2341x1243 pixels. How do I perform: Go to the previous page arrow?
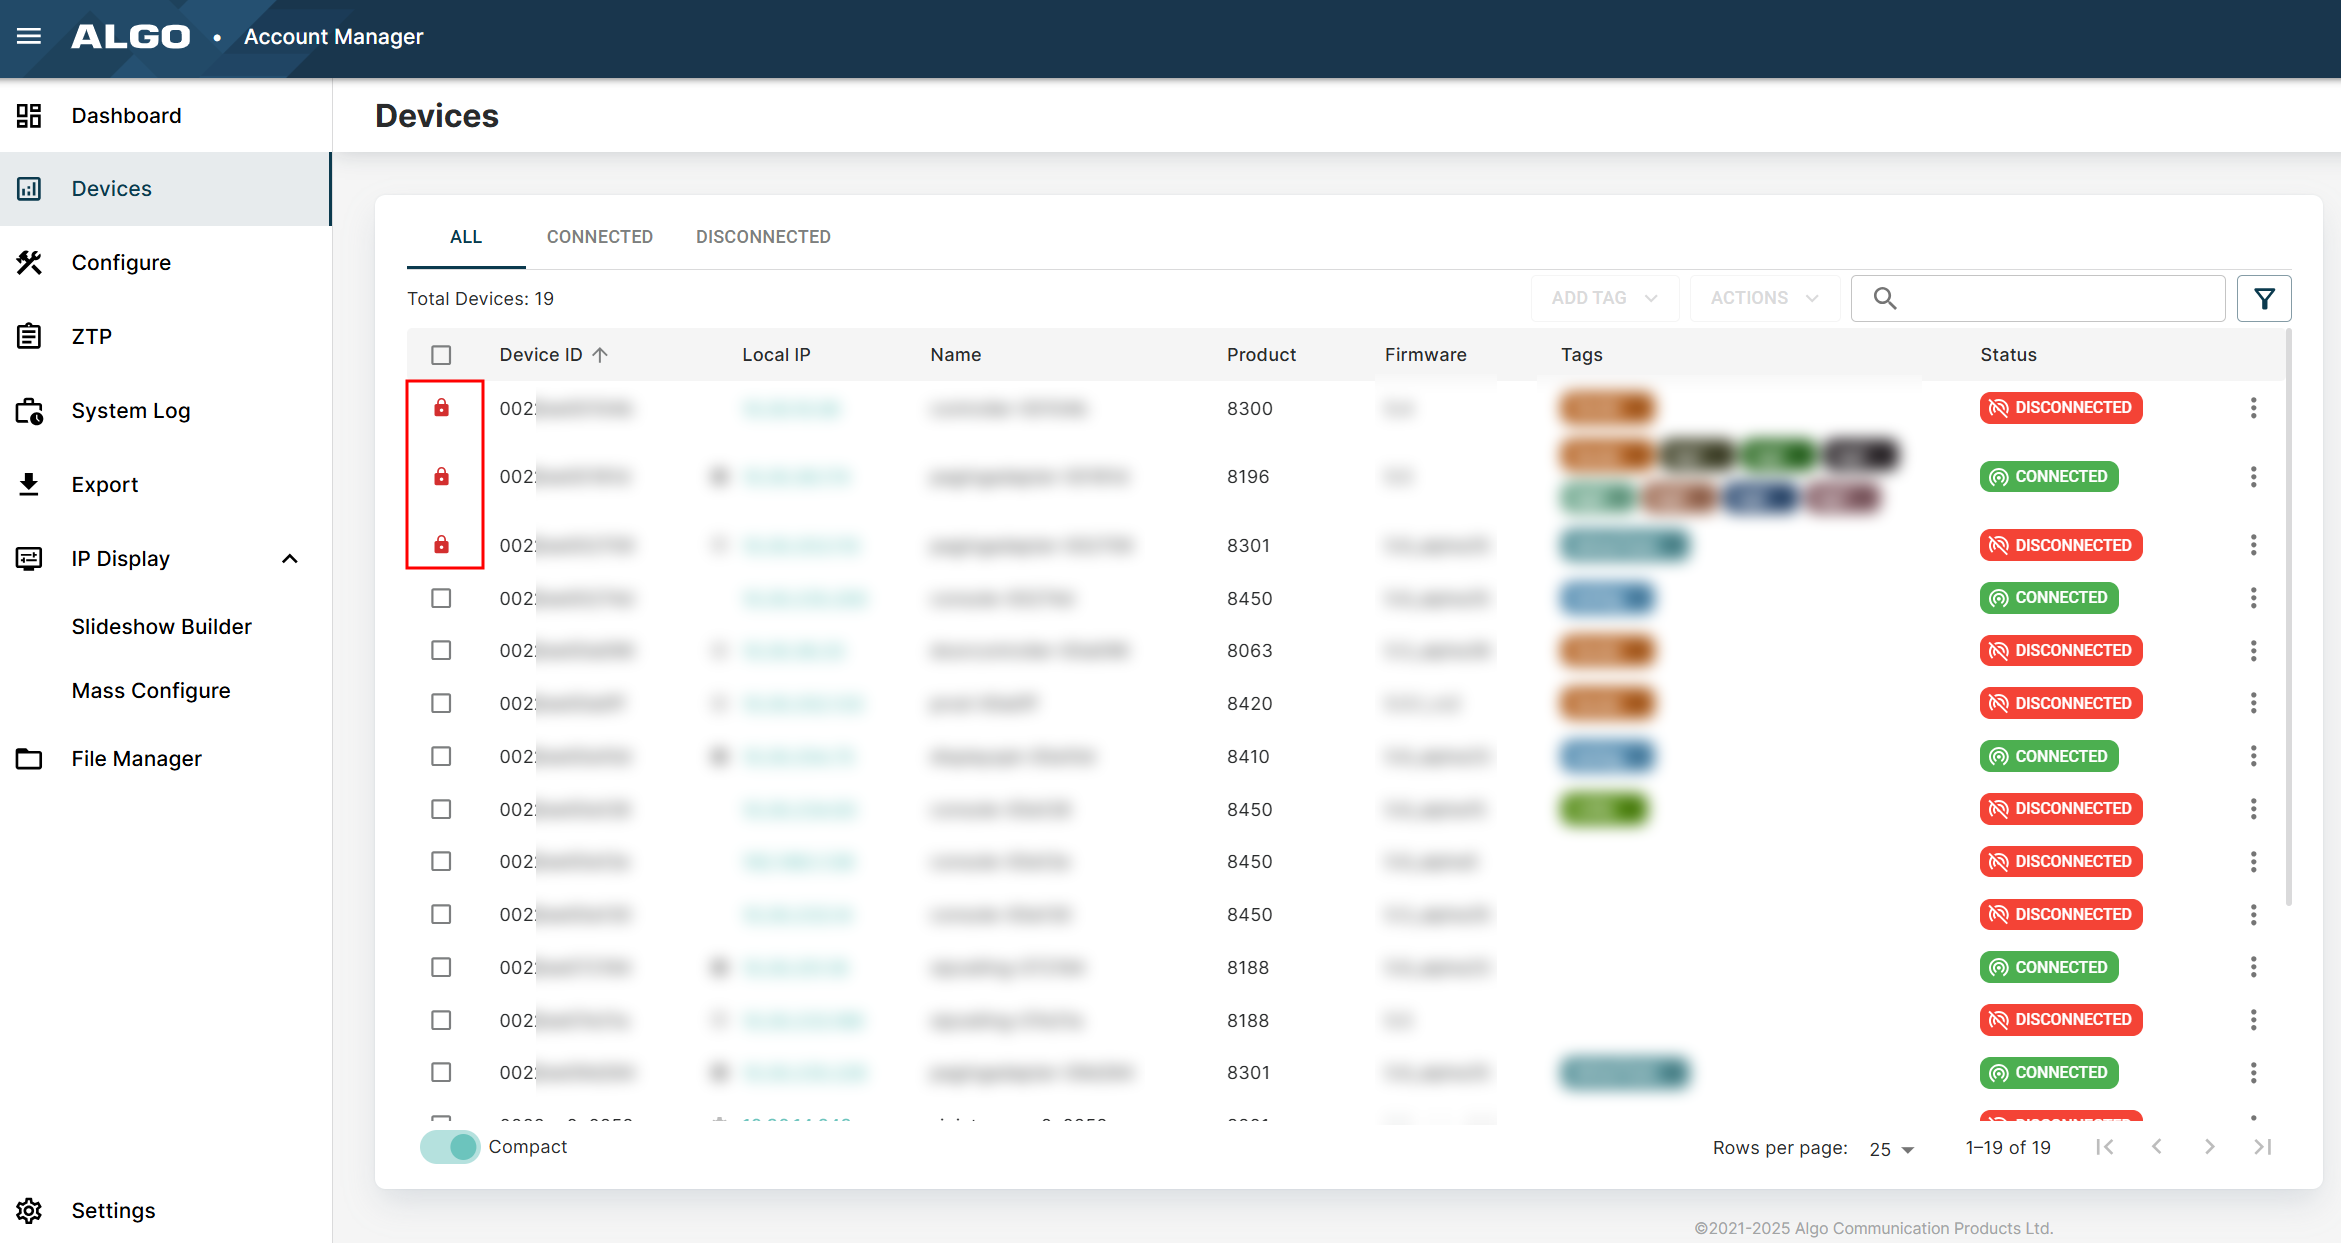pyautogui.click(x=2157, y=1147)
